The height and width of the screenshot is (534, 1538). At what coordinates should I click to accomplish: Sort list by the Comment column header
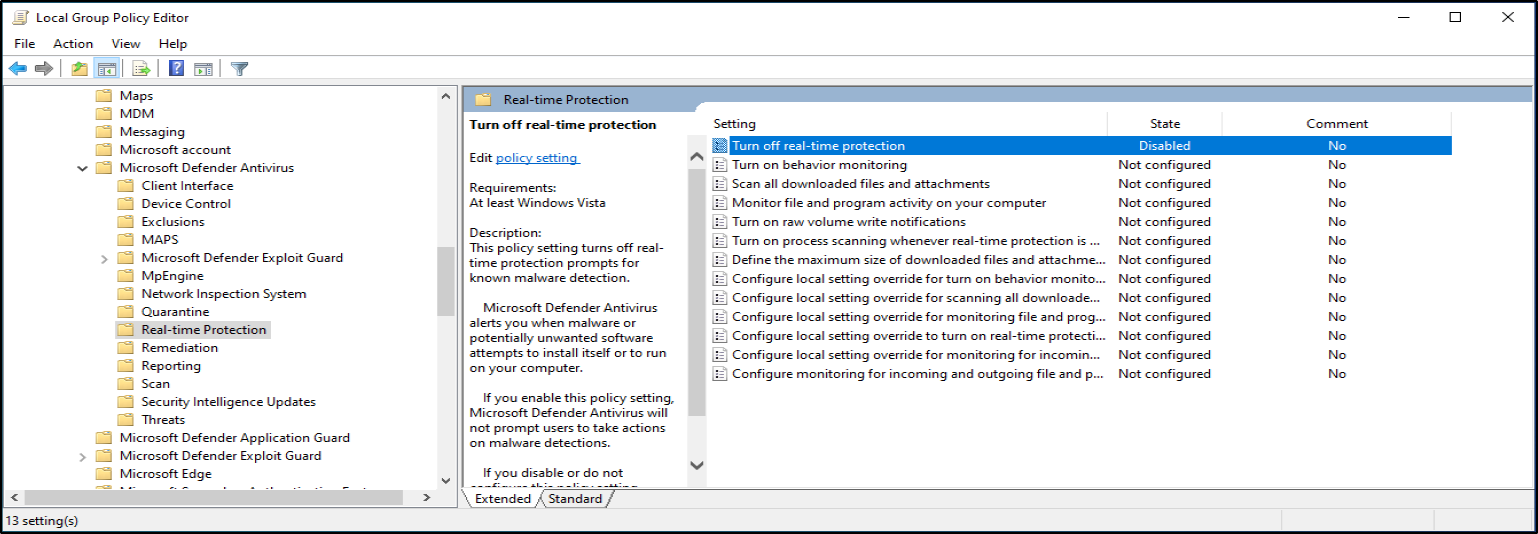pos(1337,124)
